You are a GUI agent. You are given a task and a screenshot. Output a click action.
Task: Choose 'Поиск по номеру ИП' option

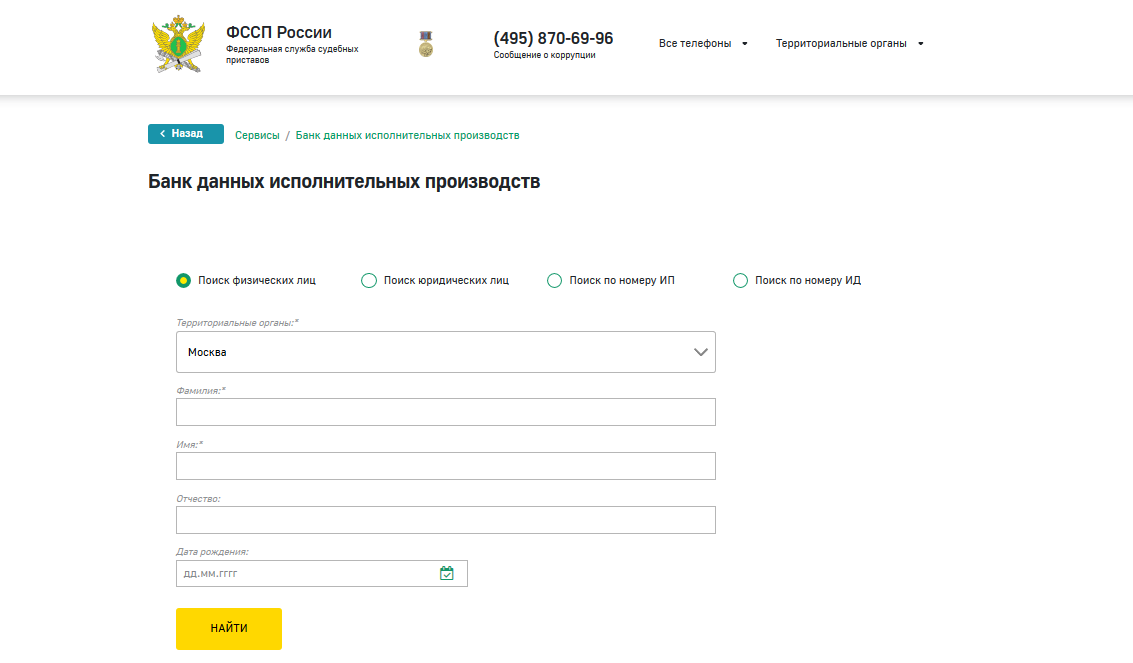555,281
